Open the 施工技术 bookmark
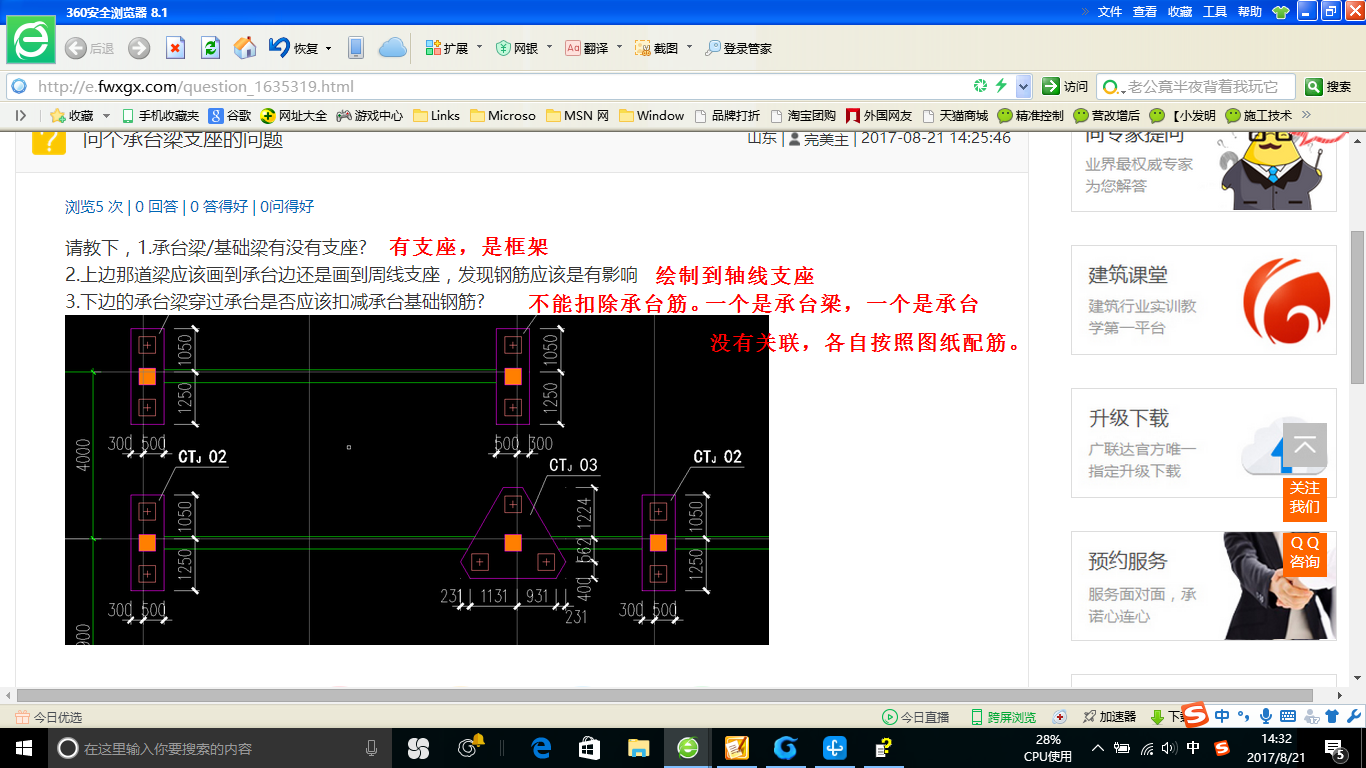This screenshot has width=1366, height=768. click(x=1259, y=116)
